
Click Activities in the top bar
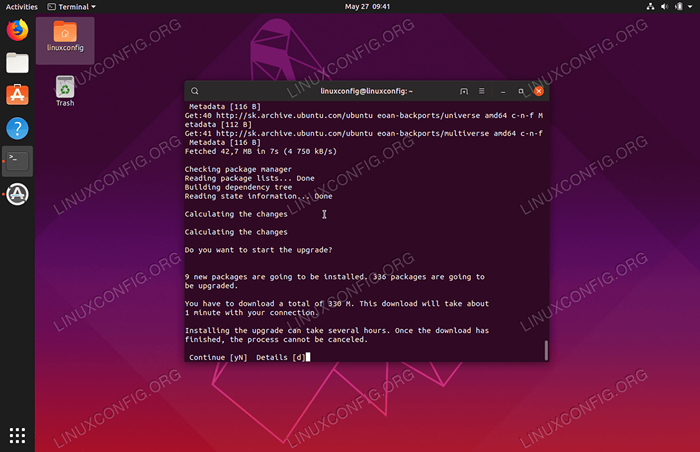point(22,6)
